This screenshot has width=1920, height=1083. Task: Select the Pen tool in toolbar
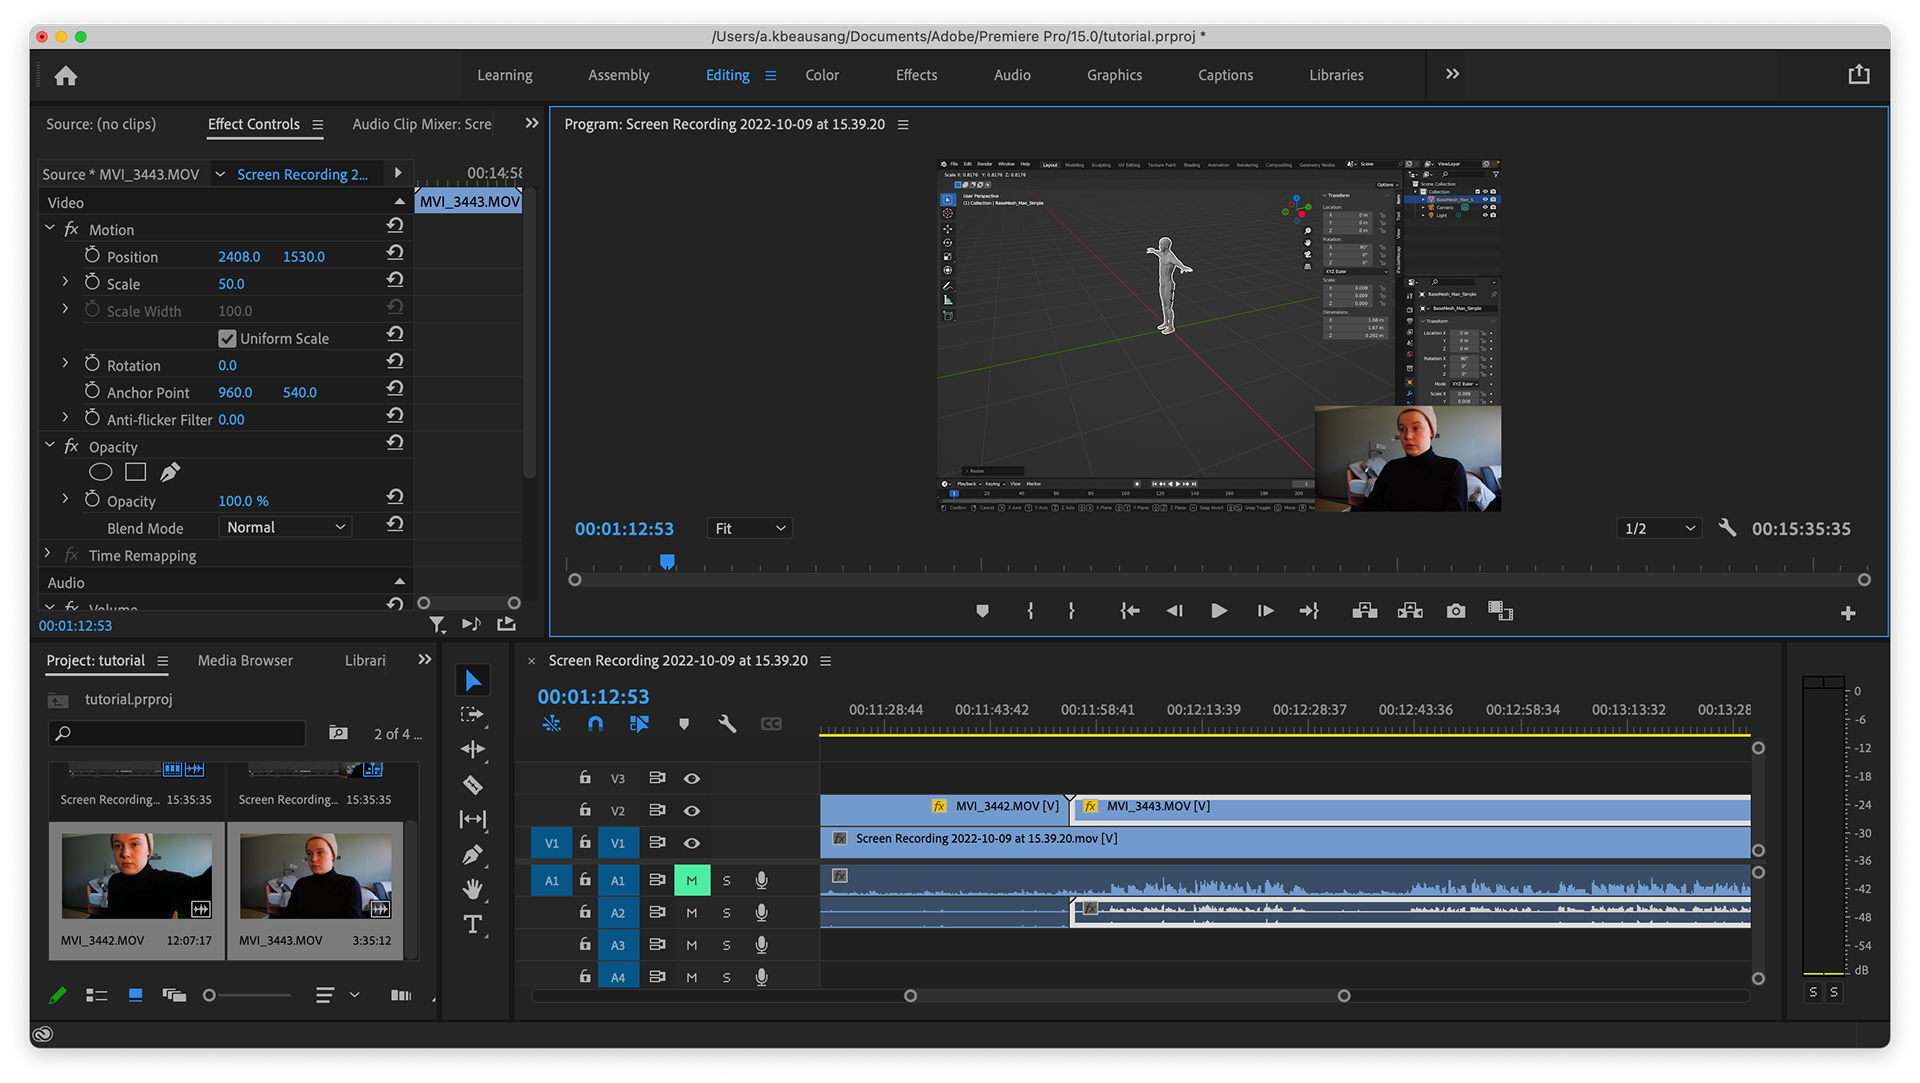point(473,855)
